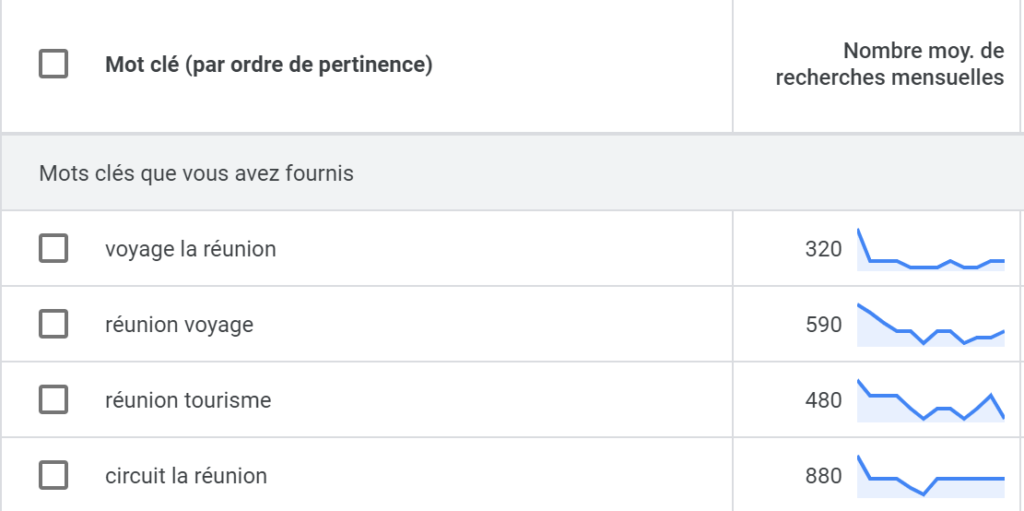Click the 880 monthly searches value
The height and width of the screenshot is (511, 1024).
pos(824,476)
